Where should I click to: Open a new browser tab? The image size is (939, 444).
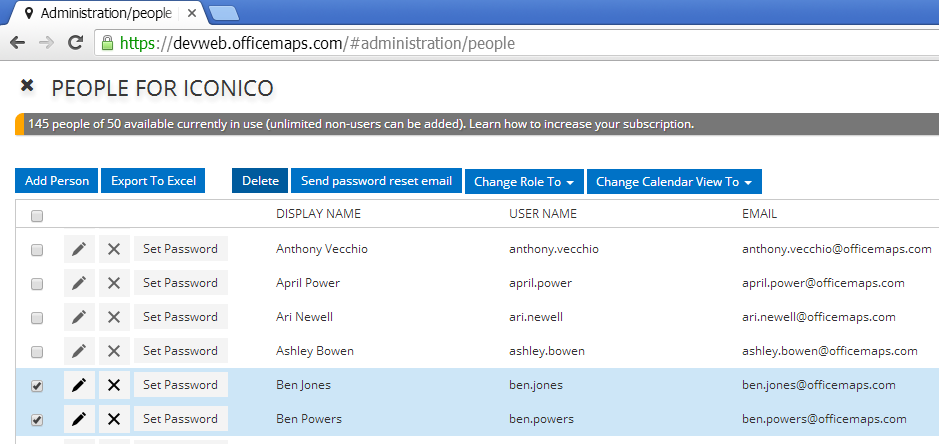pos(225,13)
